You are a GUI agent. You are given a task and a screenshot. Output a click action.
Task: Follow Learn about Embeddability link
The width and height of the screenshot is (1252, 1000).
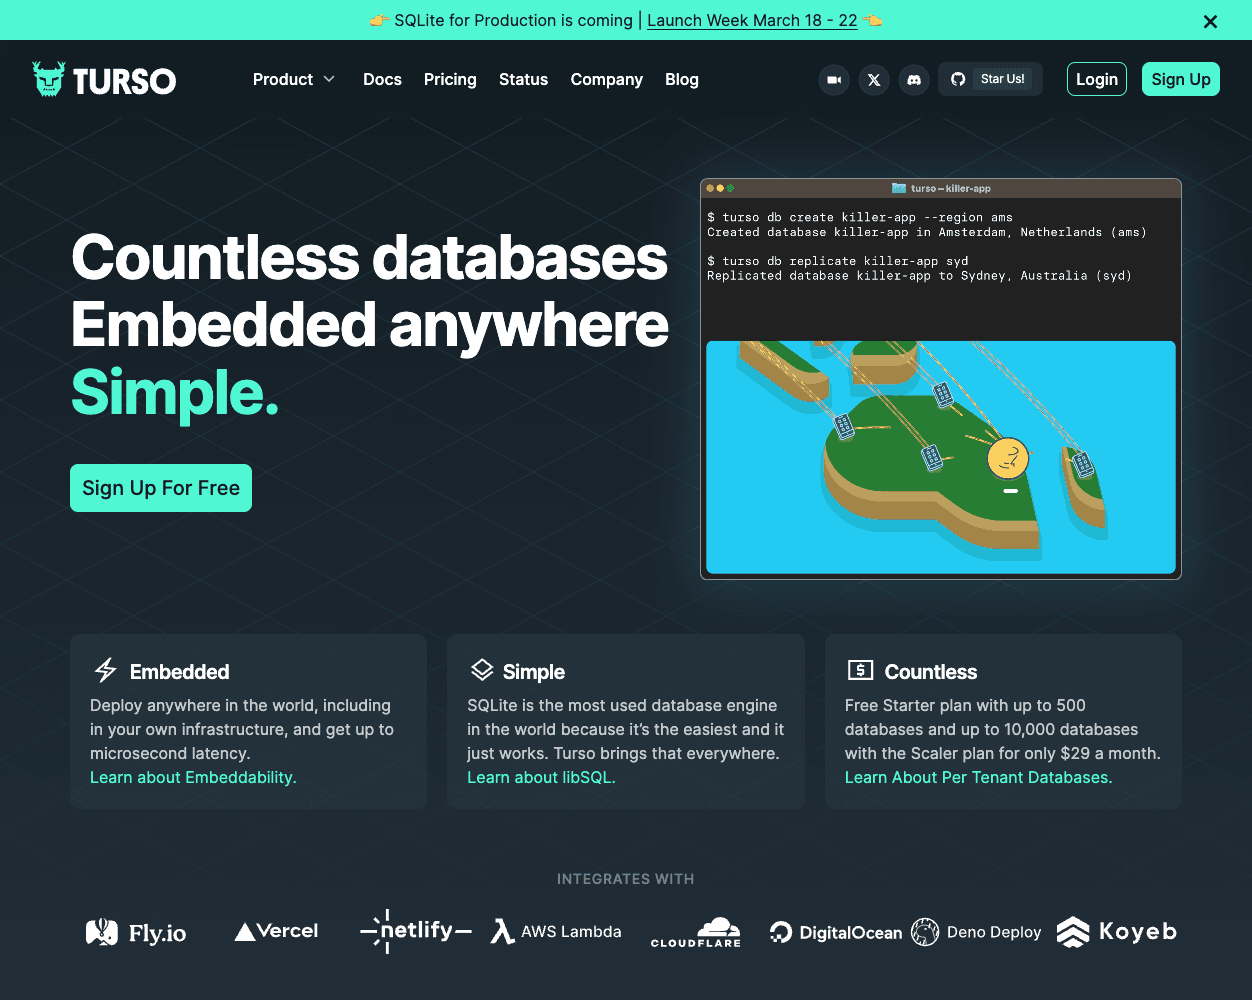(193, 777)
